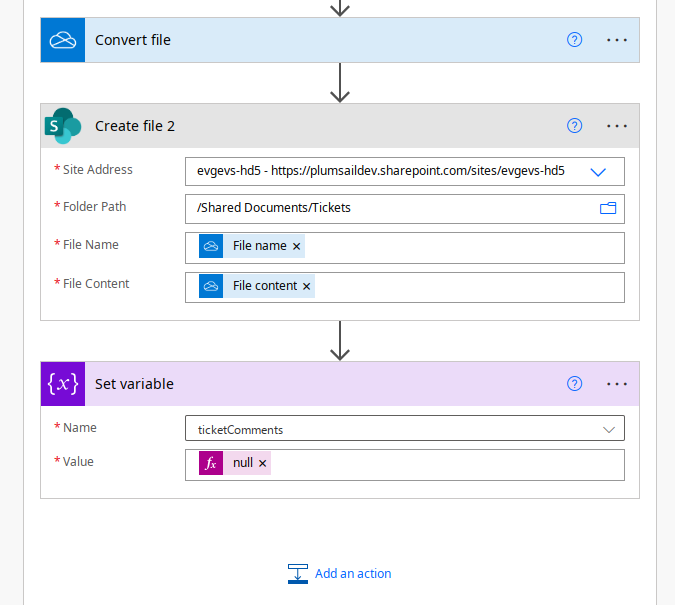
Task: Open the folder picker for Folder Path
Action: 607,208
